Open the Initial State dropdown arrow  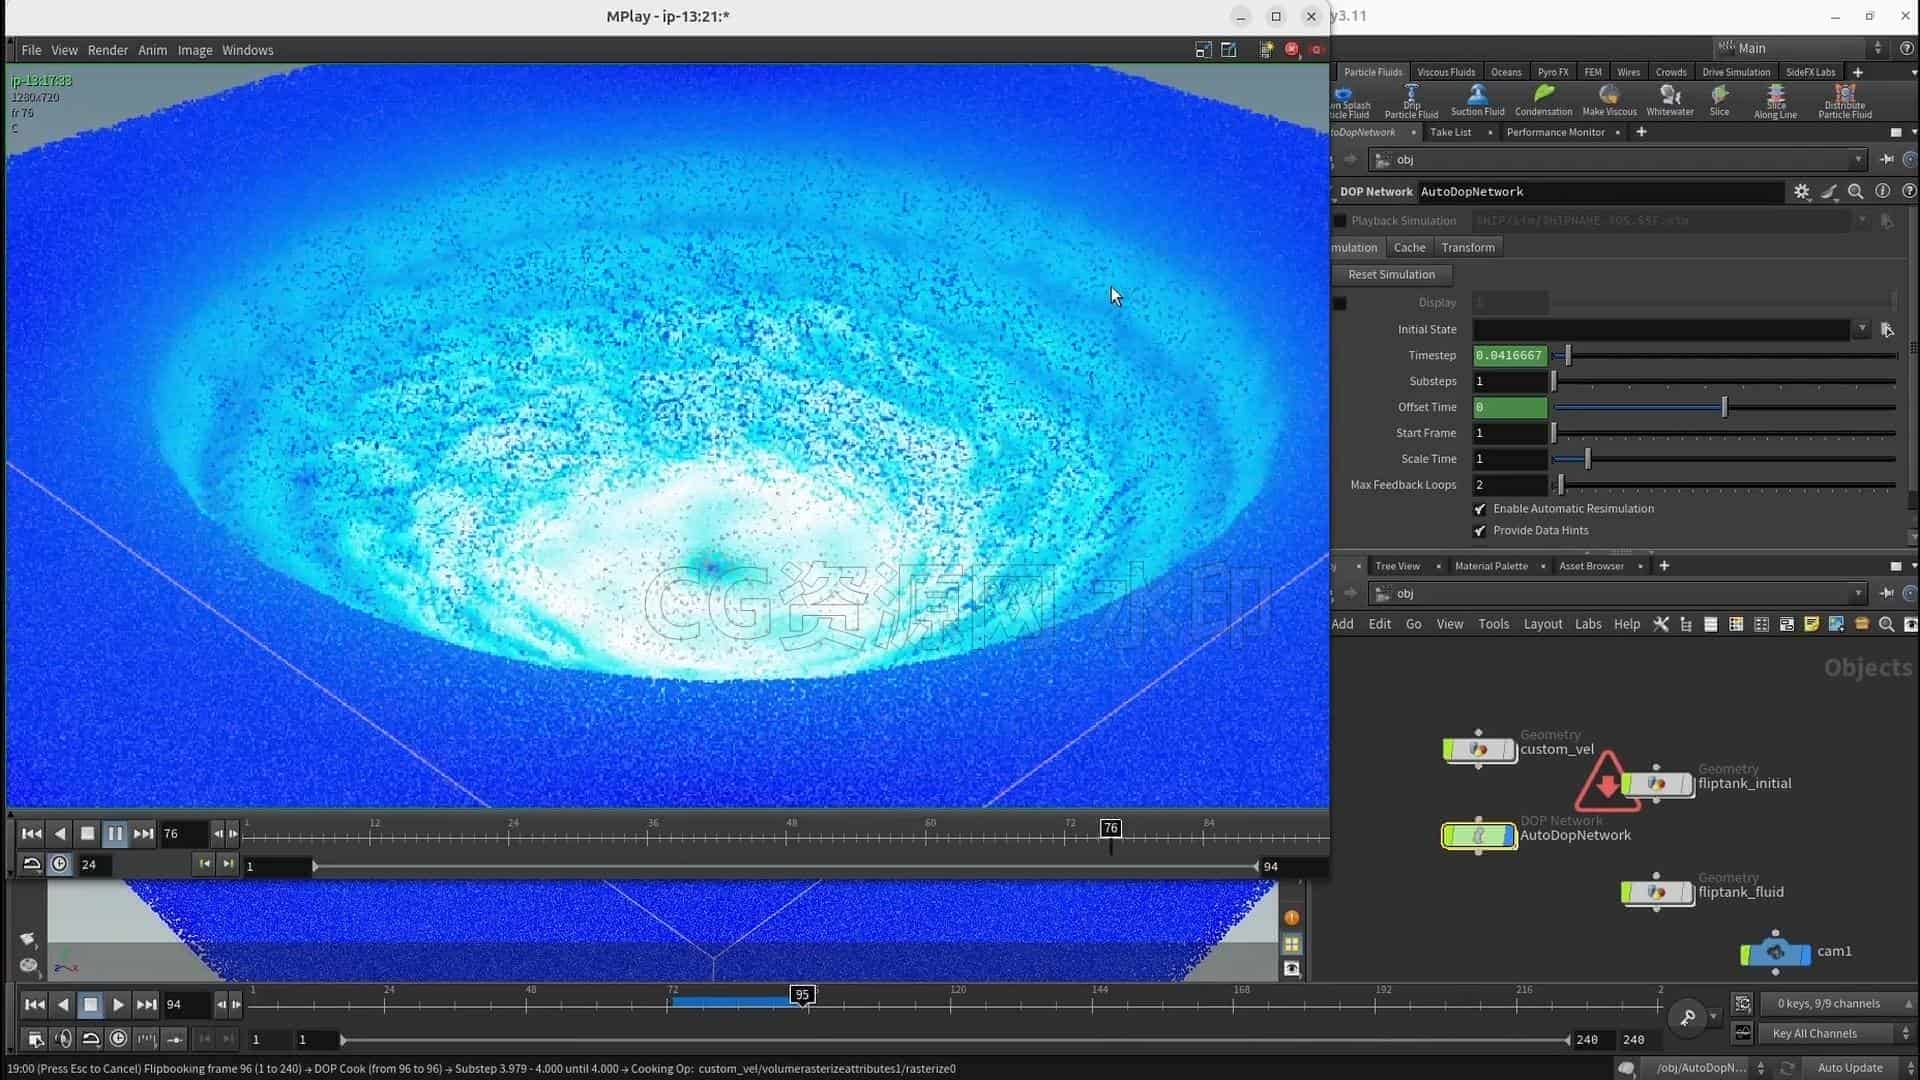[x=1861, y=329]
